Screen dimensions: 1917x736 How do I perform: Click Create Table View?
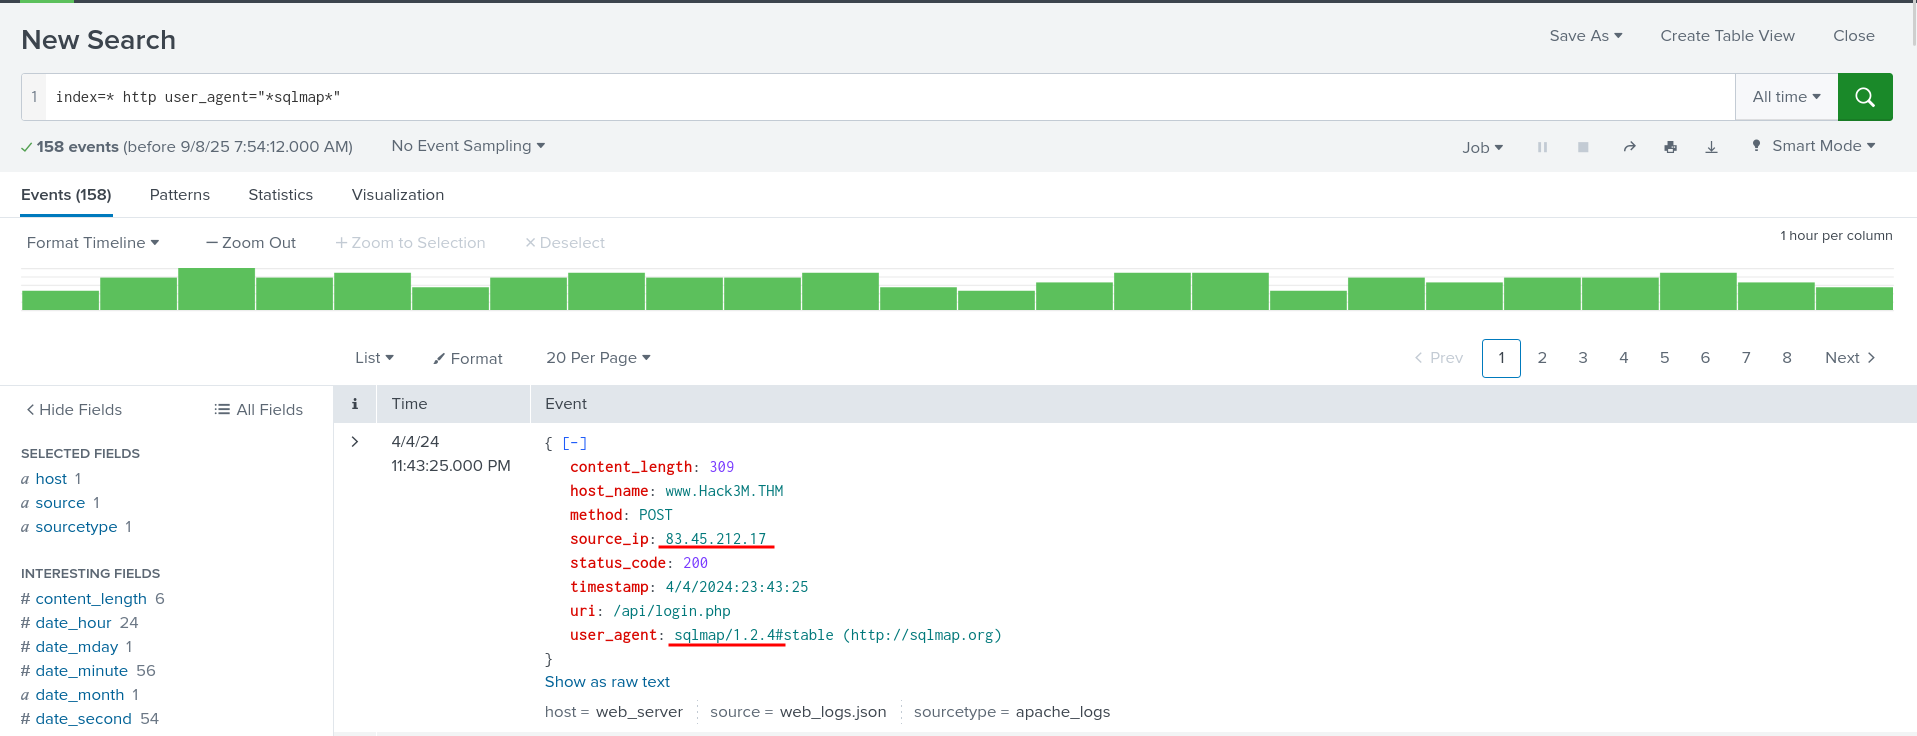coord(1727,36)
